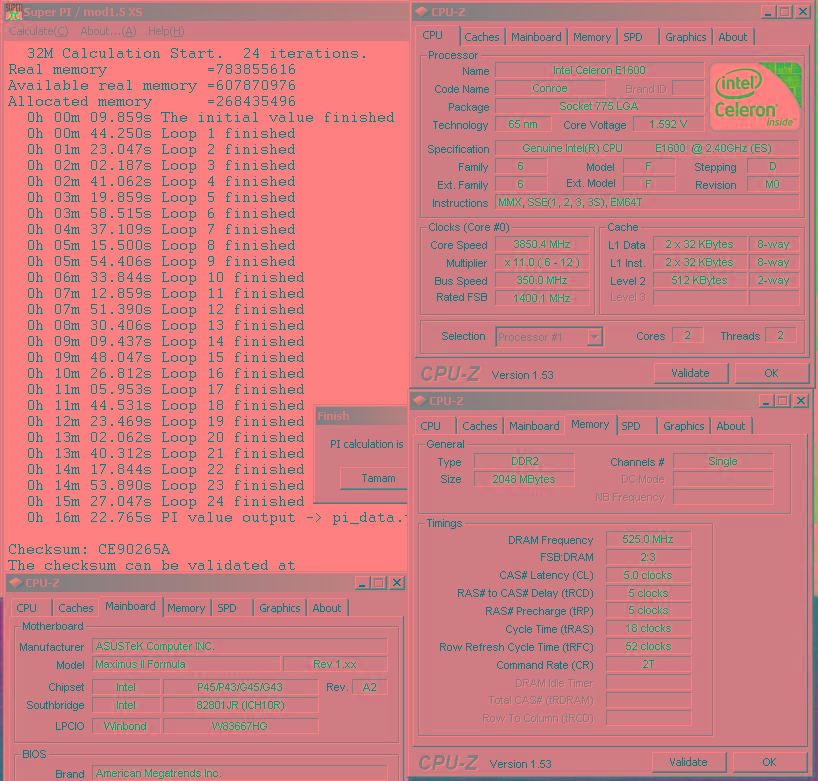Open SPD tab in Memory CPU-Z window
This screenshot has height=781, width=818.
631,426
